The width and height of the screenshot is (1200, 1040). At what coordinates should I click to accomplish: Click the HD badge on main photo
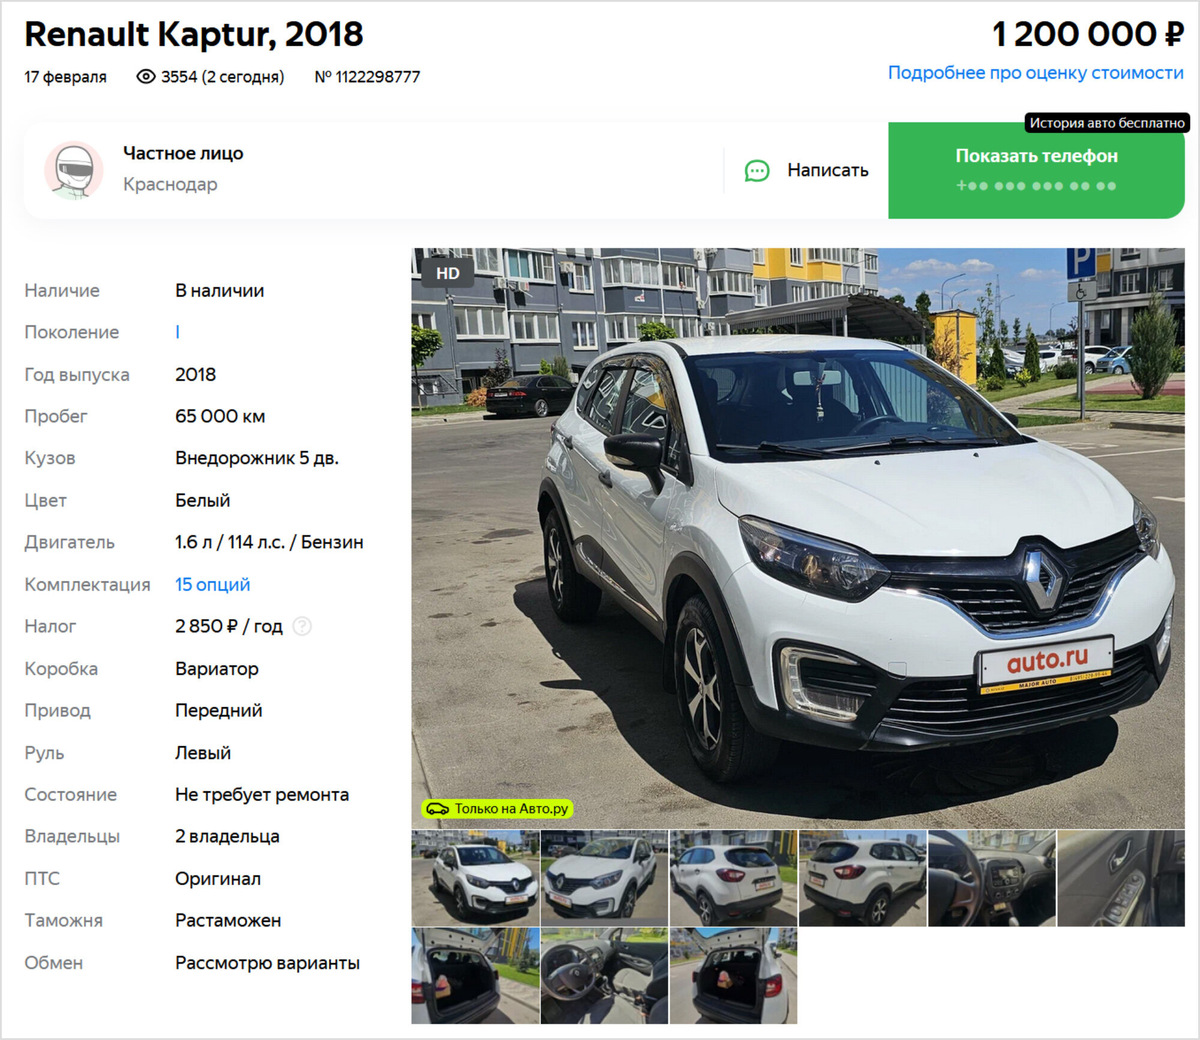coord(448,273)
